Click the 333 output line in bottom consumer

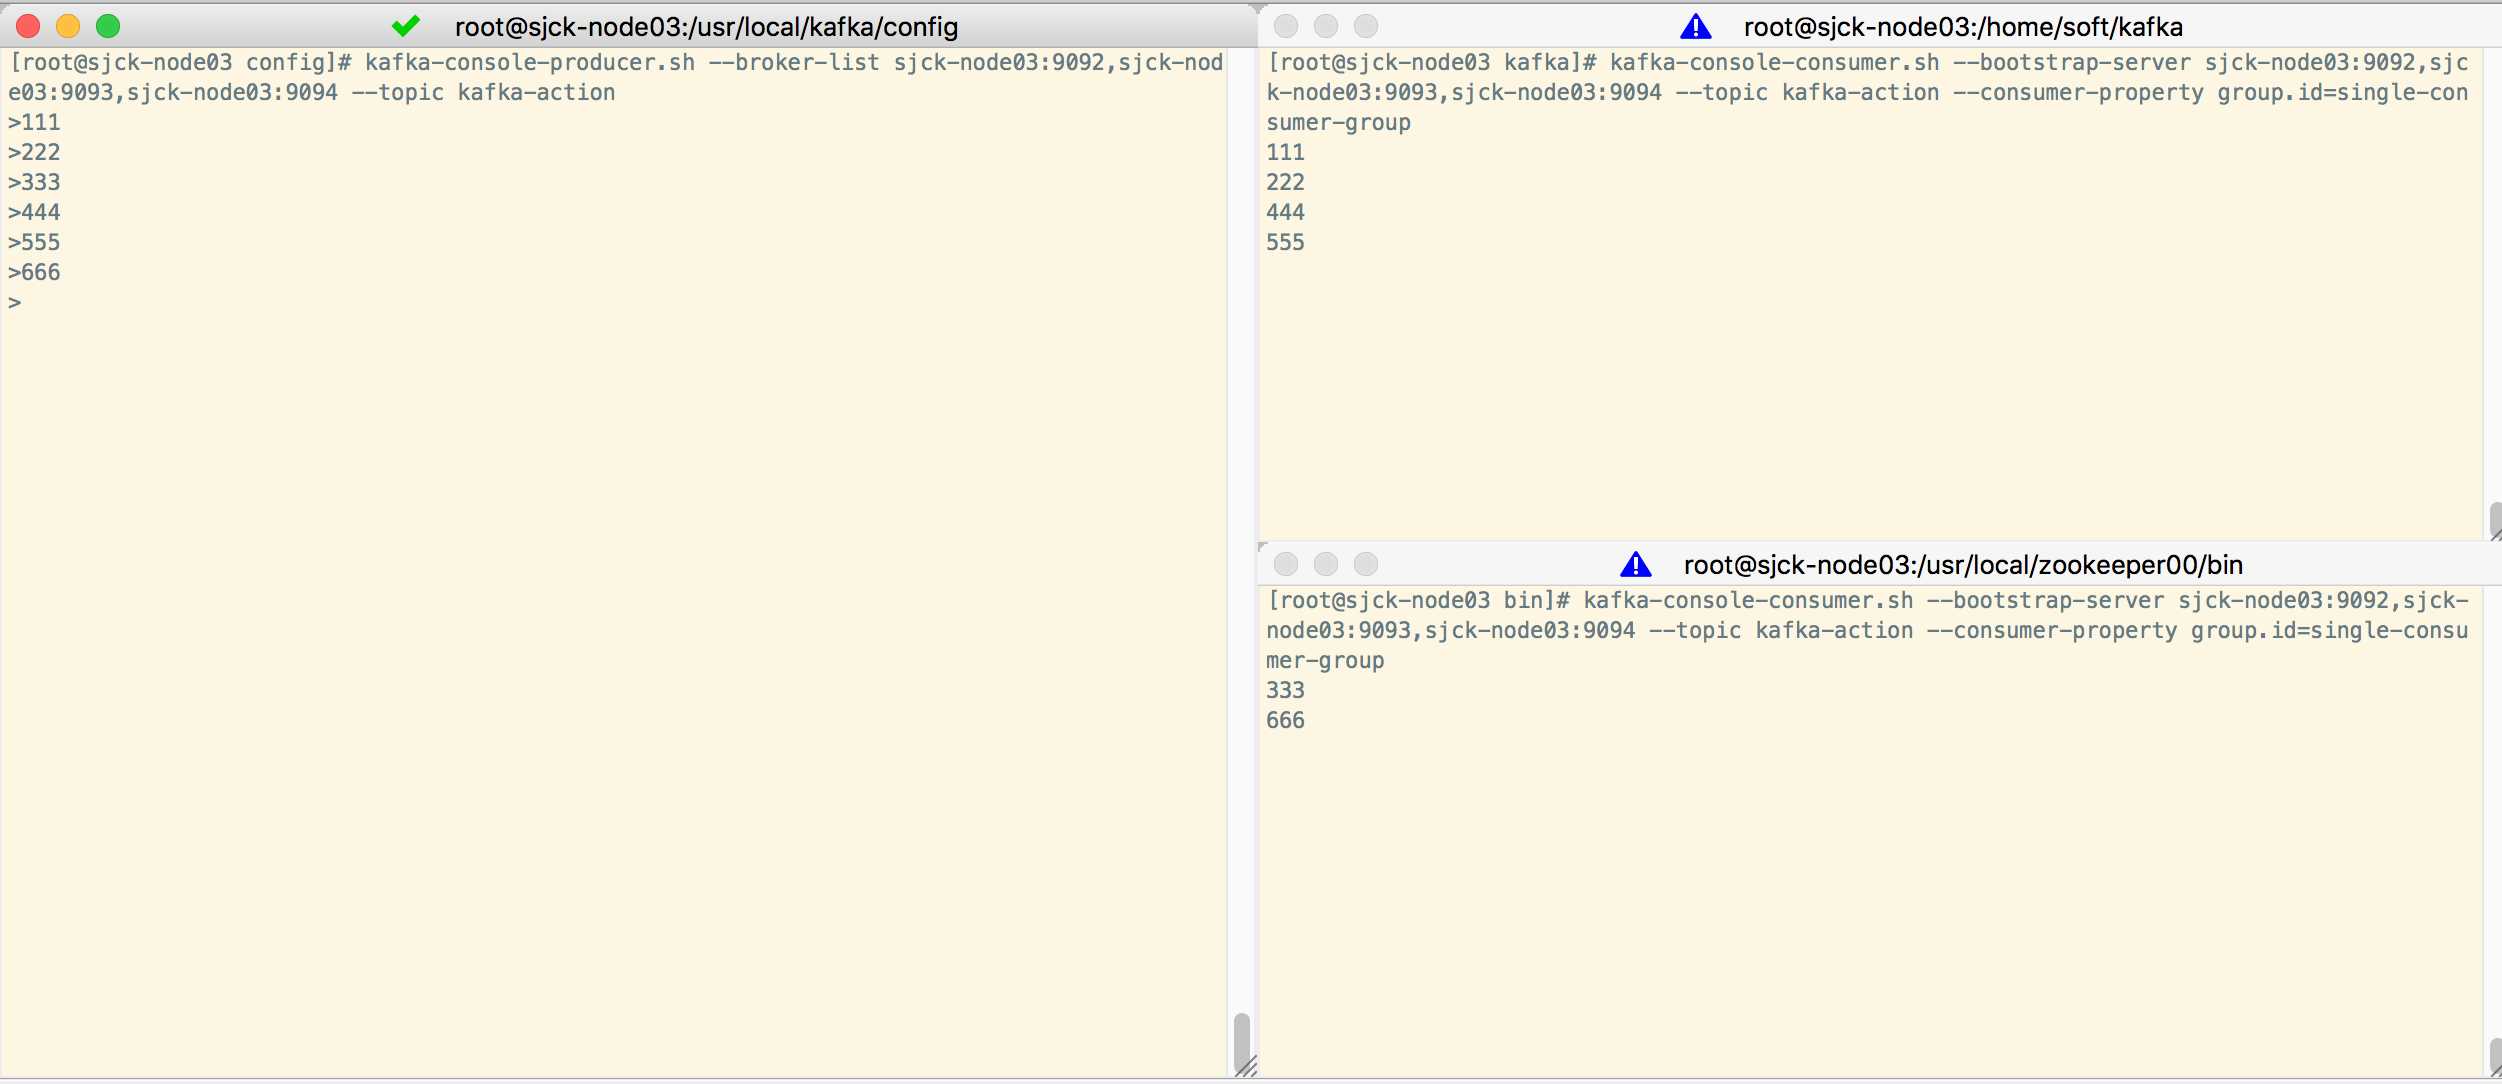coord(1285,691)
